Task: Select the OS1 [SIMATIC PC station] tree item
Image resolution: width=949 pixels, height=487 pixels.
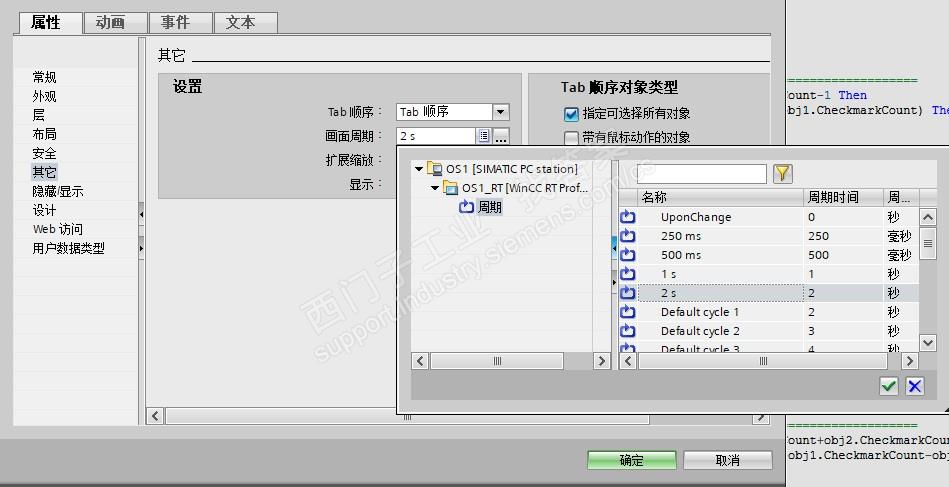Action: point(511,169)
